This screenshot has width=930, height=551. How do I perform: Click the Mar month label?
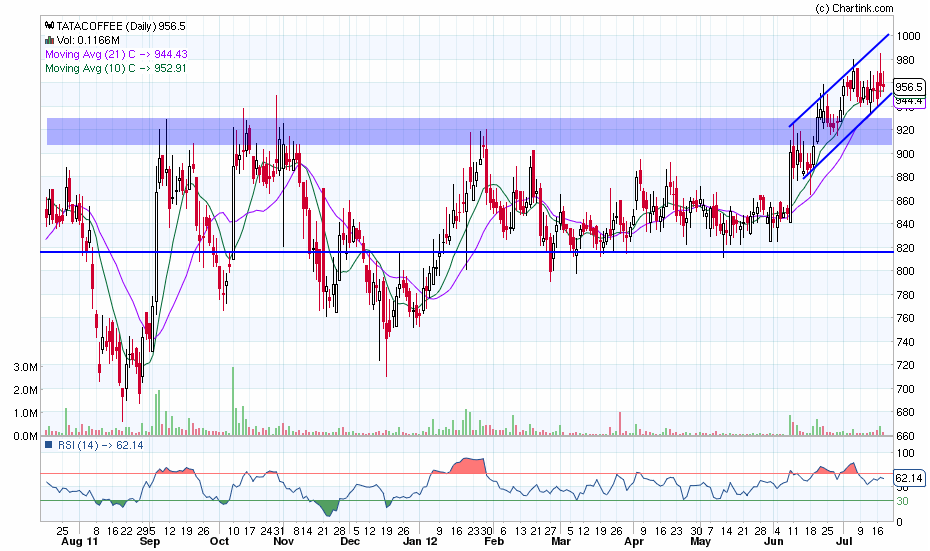coord(561,542)
